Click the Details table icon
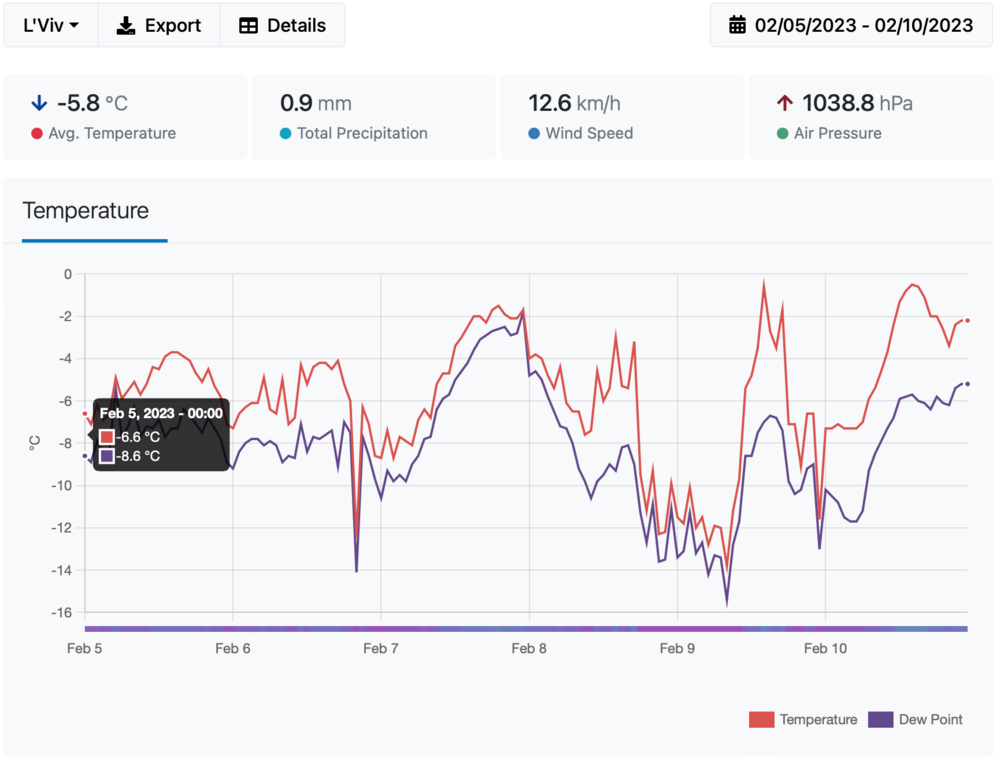Viewport: 1000px width, 767px height. click(249, 26)
